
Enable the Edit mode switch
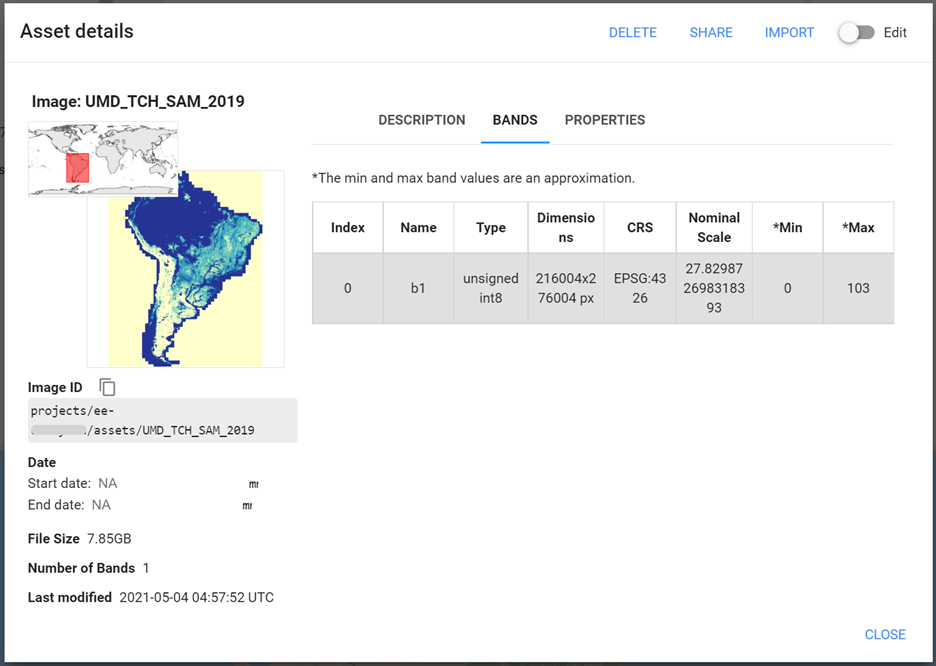pos(856,32)
